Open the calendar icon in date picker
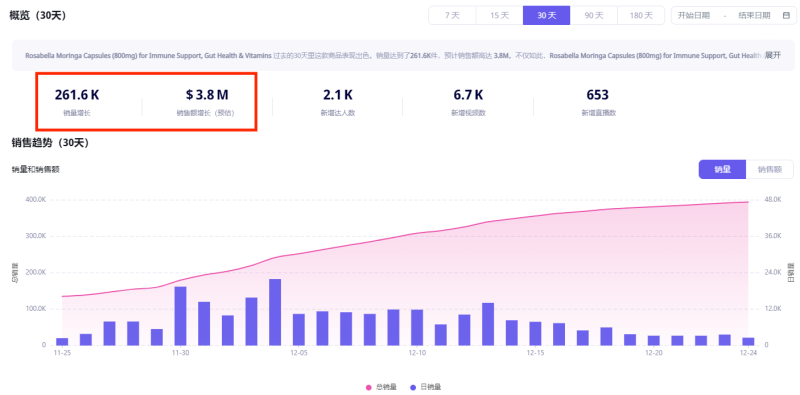 coord(786,15)
